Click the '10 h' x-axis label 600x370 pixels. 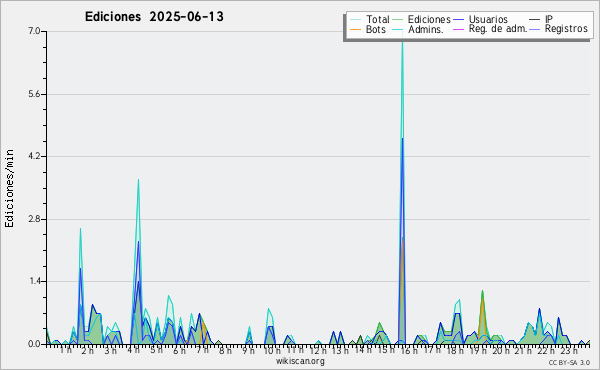272,350
